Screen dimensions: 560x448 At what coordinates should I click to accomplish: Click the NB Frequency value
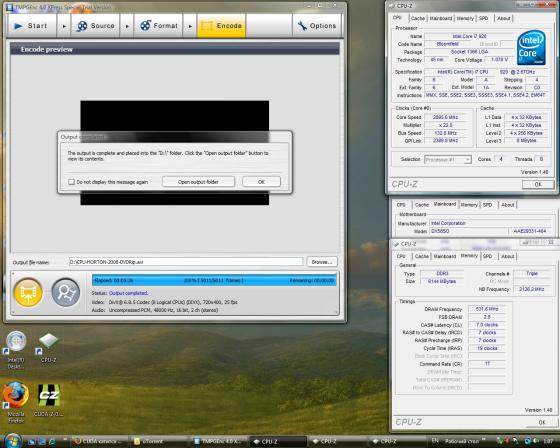532,289
